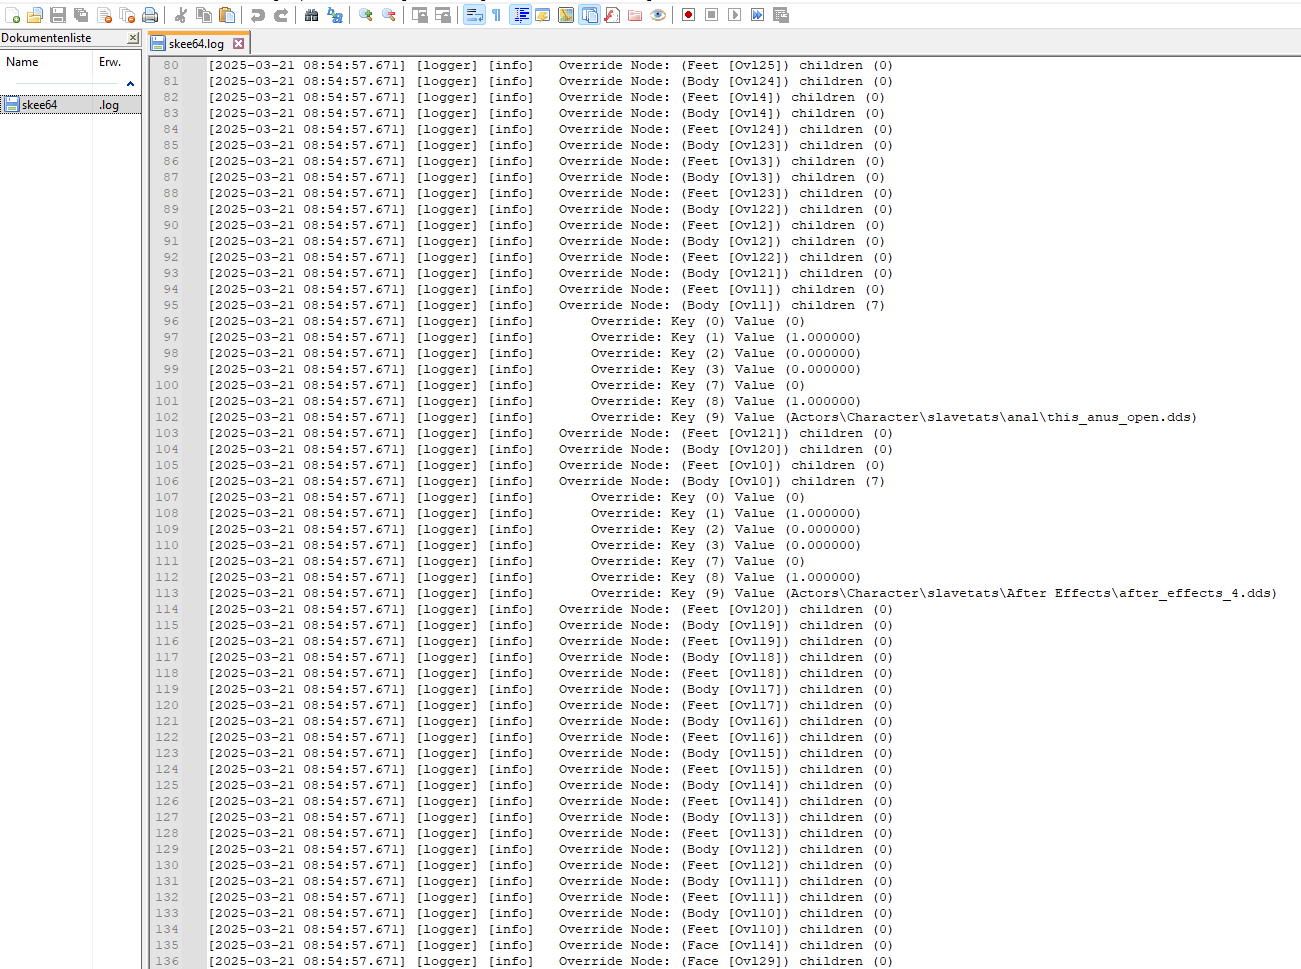Toggle show all characters pilcrow icon
The width and height of the screenshot is (1301, 969).
tap(496, 15)
